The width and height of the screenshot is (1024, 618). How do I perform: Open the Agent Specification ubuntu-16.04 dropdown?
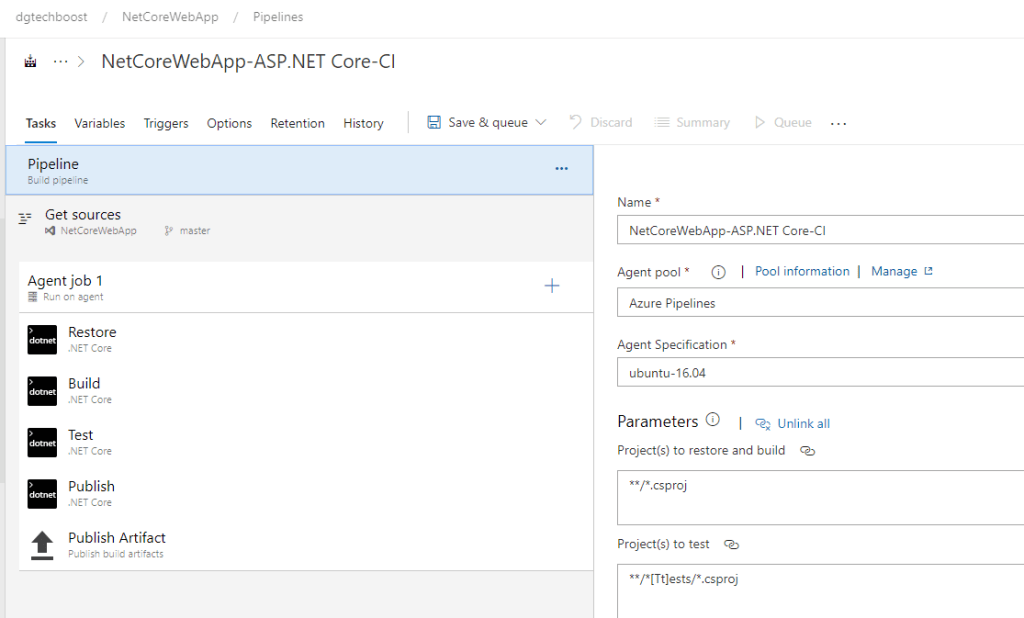[x=820, y=372]
